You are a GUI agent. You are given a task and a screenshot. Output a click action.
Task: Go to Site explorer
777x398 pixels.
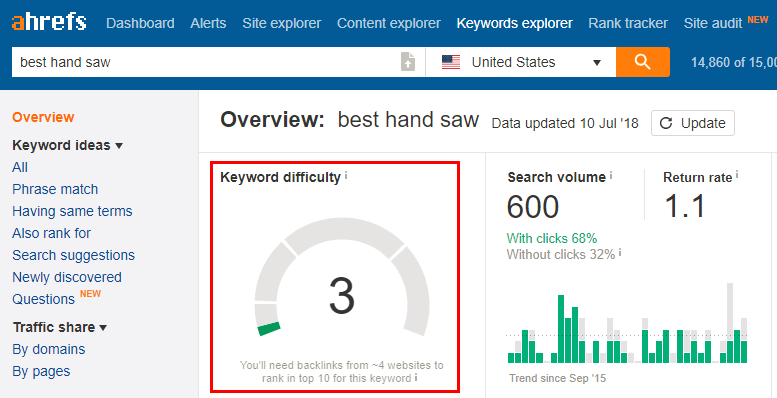[281, 23]
